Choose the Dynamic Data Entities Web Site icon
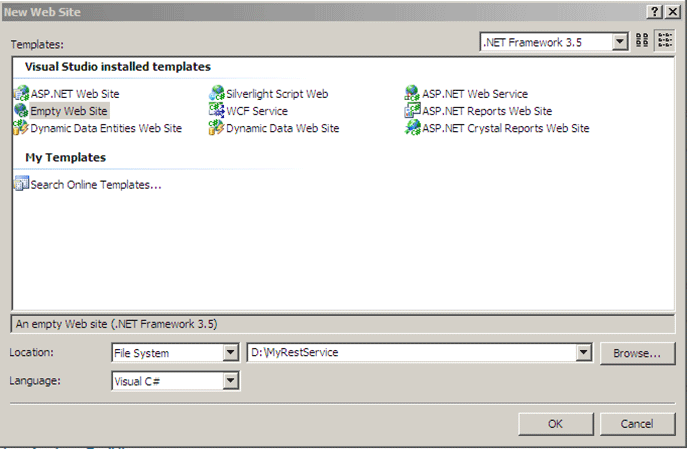Image resolution: width=687 pixels, height=449 pixels. point(22,128)
